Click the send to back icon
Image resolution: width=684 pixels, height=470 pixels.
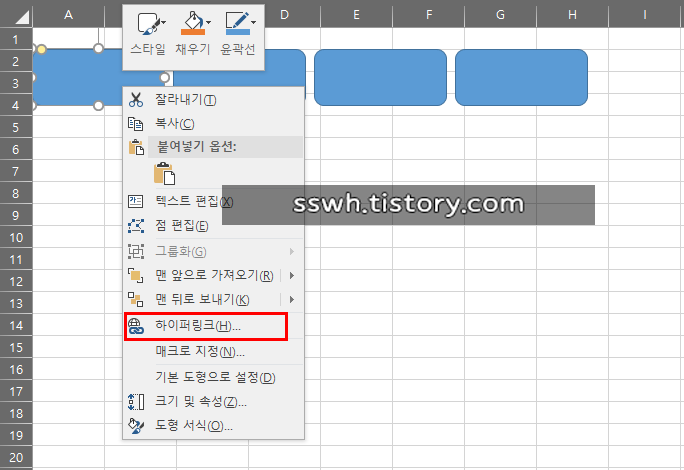coord(136,299)
